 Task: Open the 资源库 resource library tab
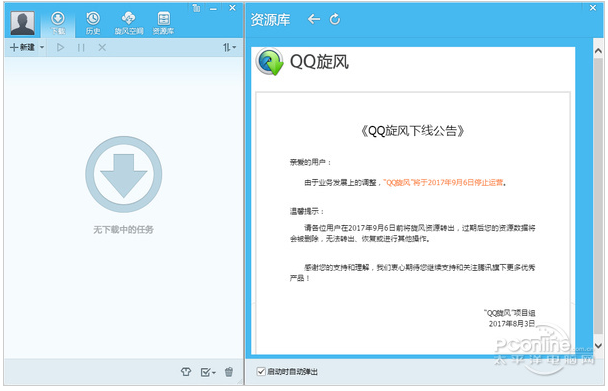[163, 24]
